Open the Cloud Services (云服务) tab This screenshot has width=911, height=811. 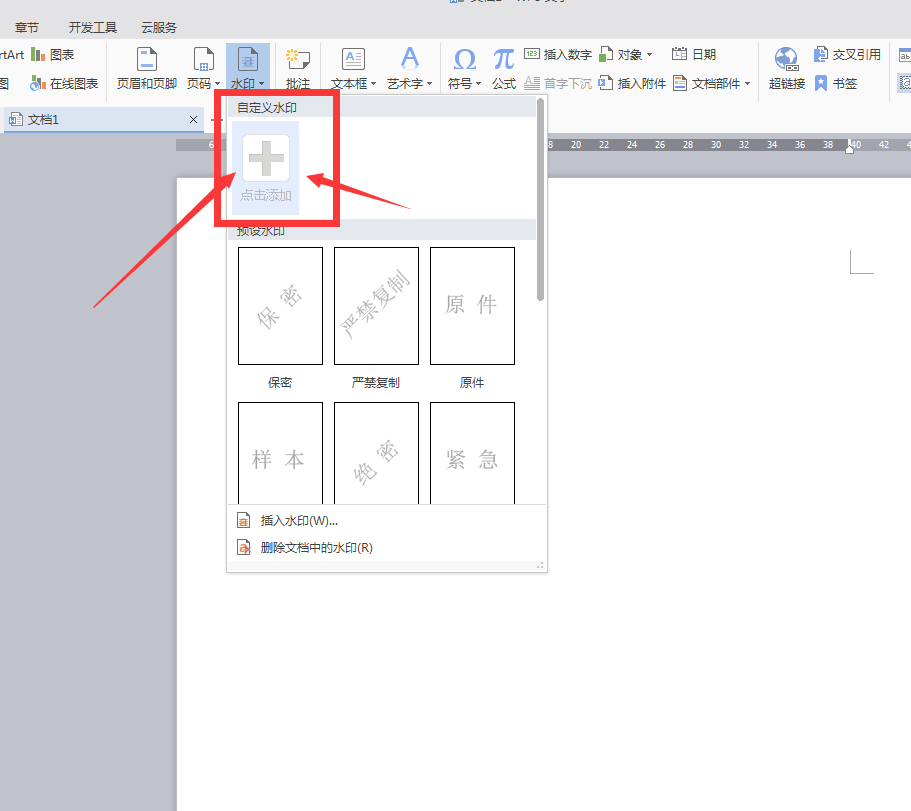[x=158, y=27]
